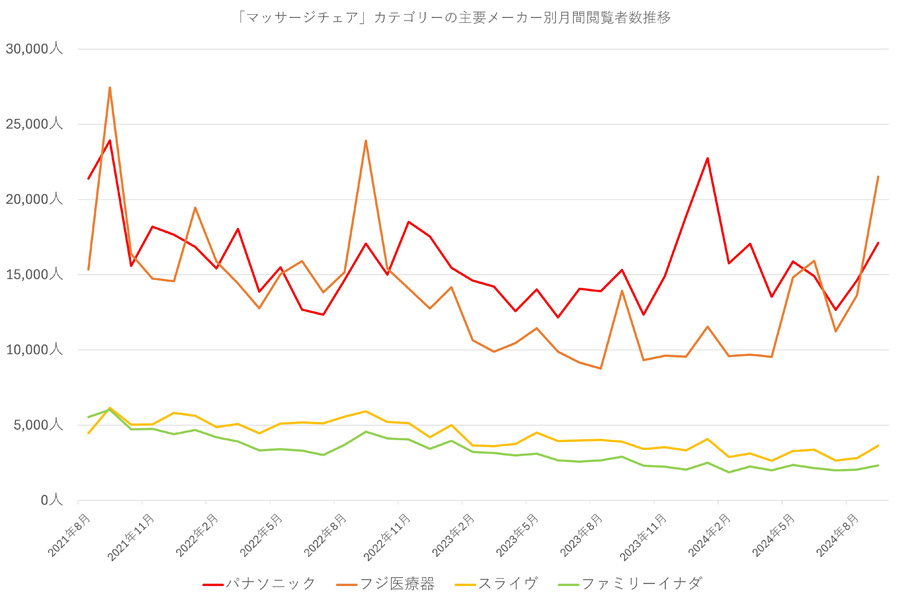Screen dimensions: 900x600
Task: Click the 0人 y-axis label
Action: 52,500
